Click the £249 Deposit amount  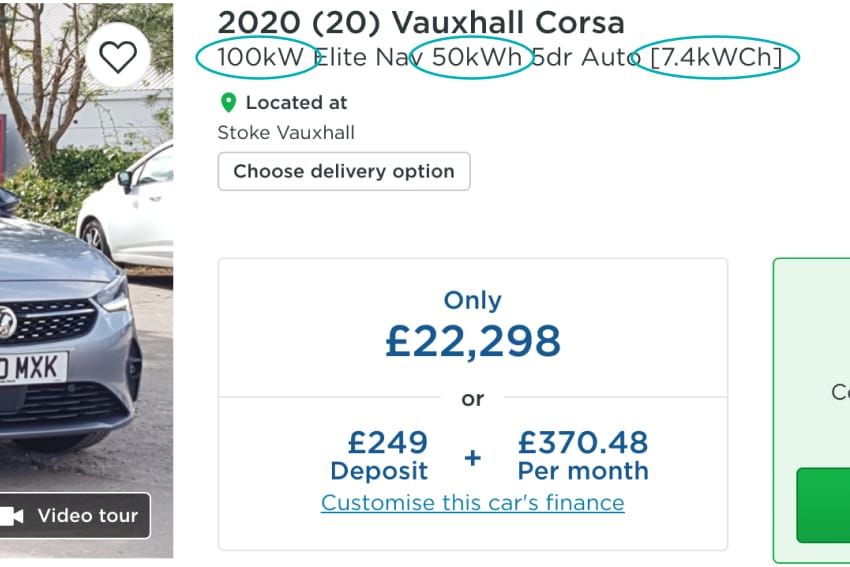coord(379,455)
